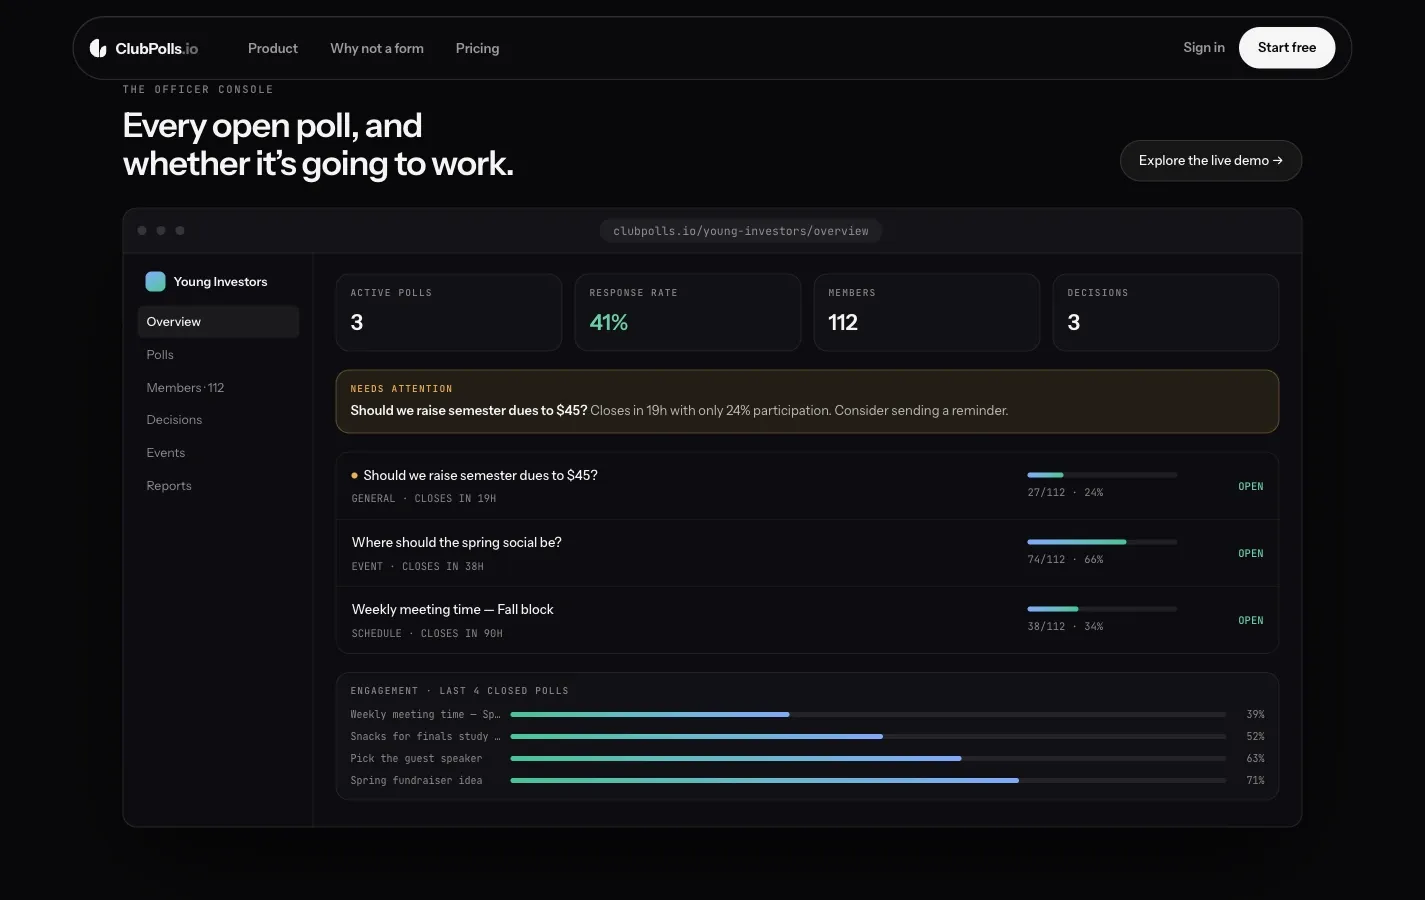This screenshot has height=900, width=1425.
Task: Click the Response Rate 41% card
Action: point(688,312)
